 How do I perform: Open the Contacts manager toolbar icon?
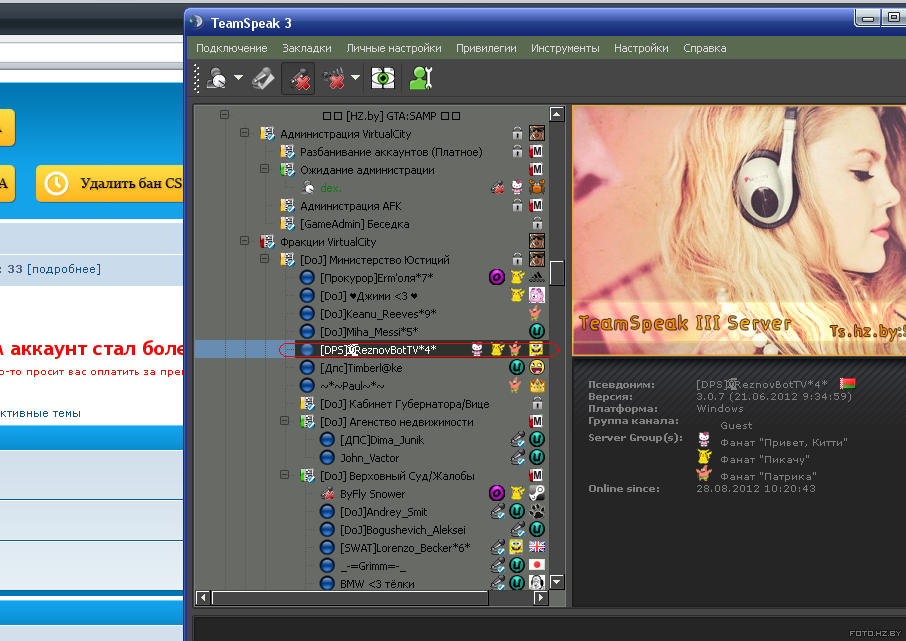click(421, 78)
